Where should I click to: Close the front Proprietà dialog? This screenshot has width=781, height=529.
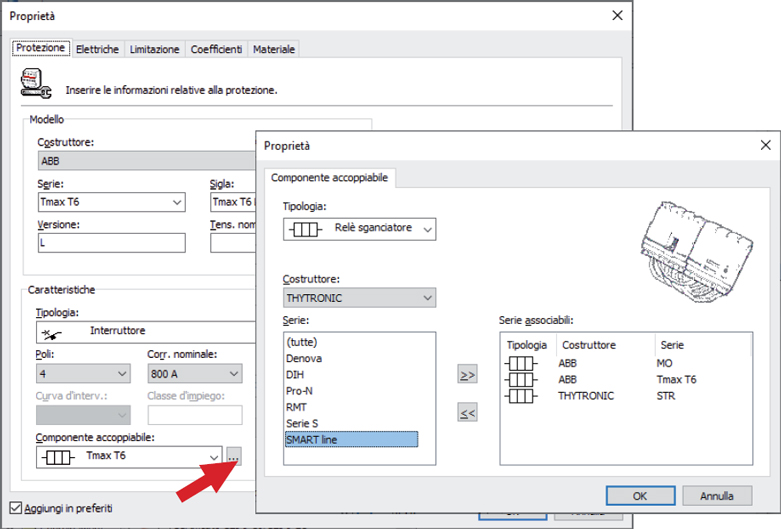coord(766,145)
